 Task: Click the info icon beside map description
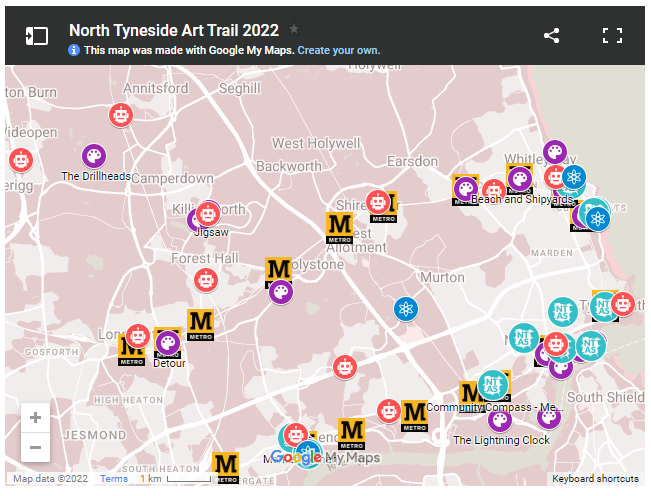tap(74, 50)
